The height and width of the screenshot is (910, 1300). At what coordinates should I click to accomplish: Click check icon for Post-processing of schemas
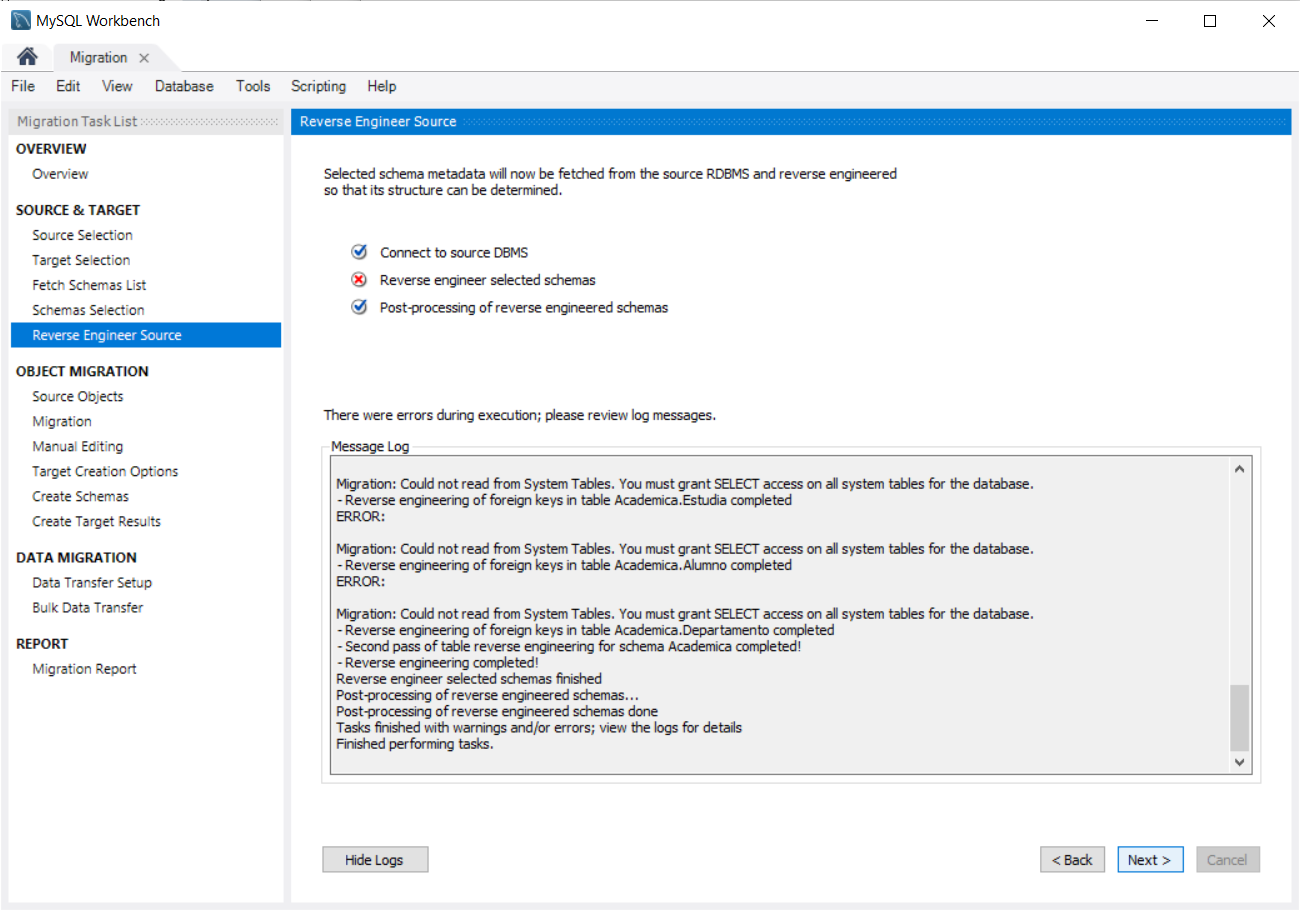[360, 307]
